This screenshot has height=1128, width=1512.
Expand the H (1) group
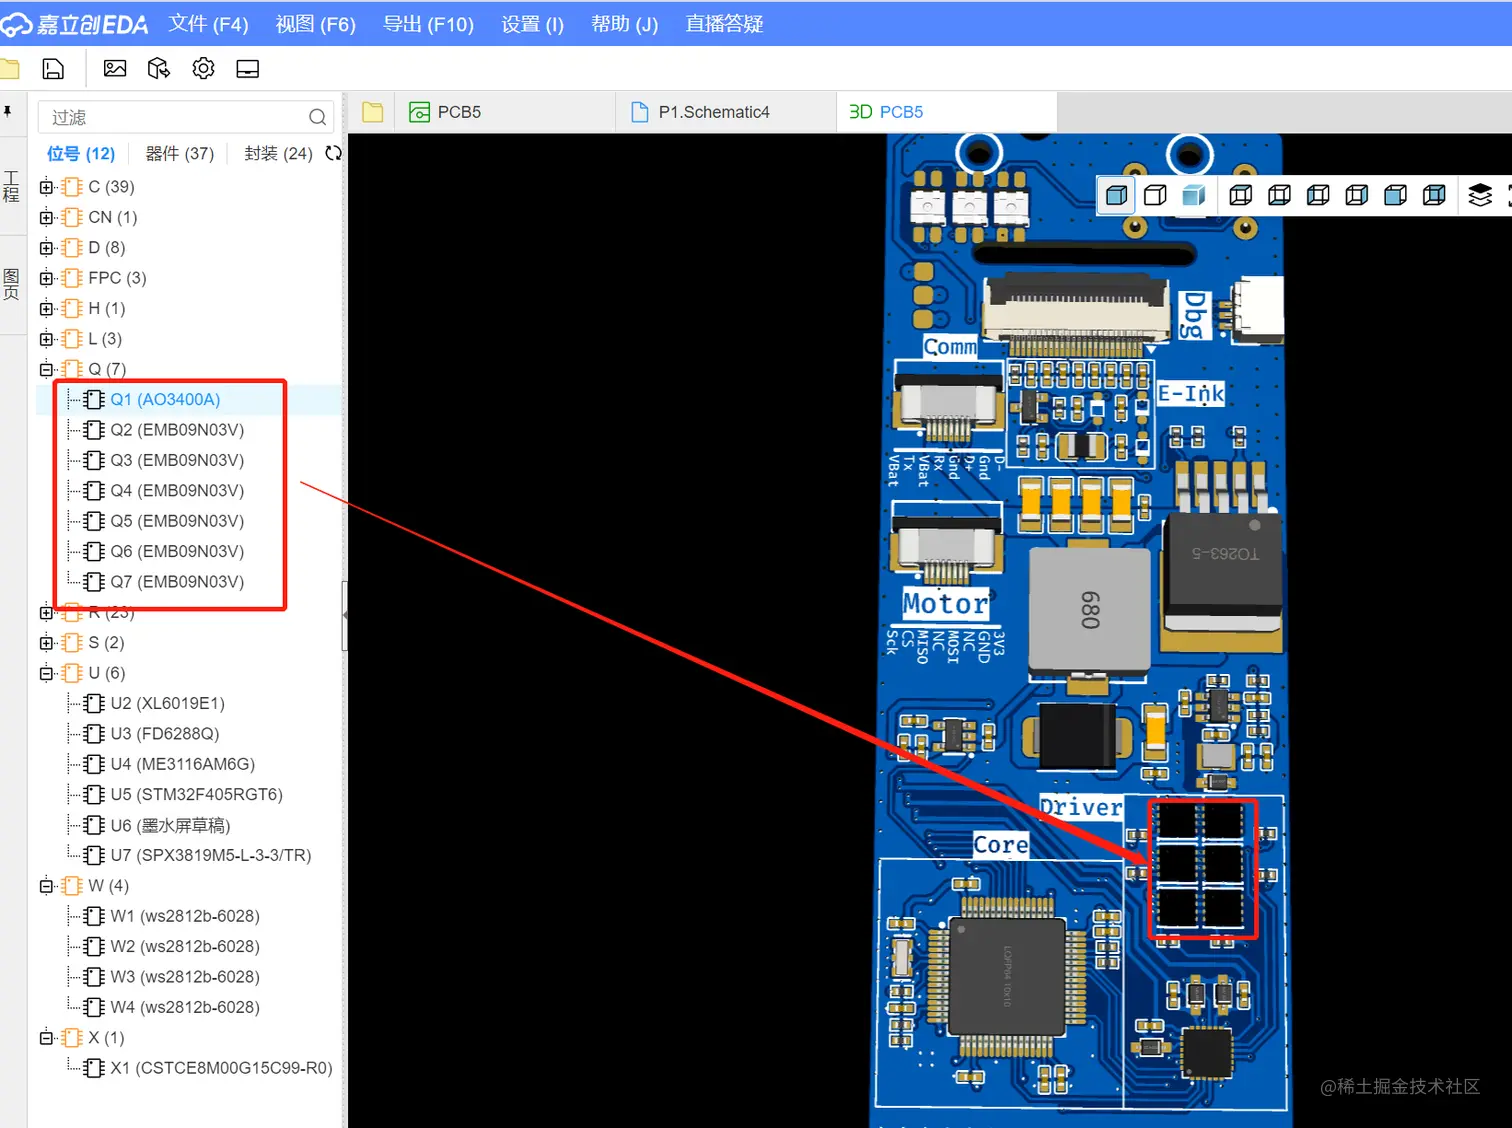[x=47, y=309]
